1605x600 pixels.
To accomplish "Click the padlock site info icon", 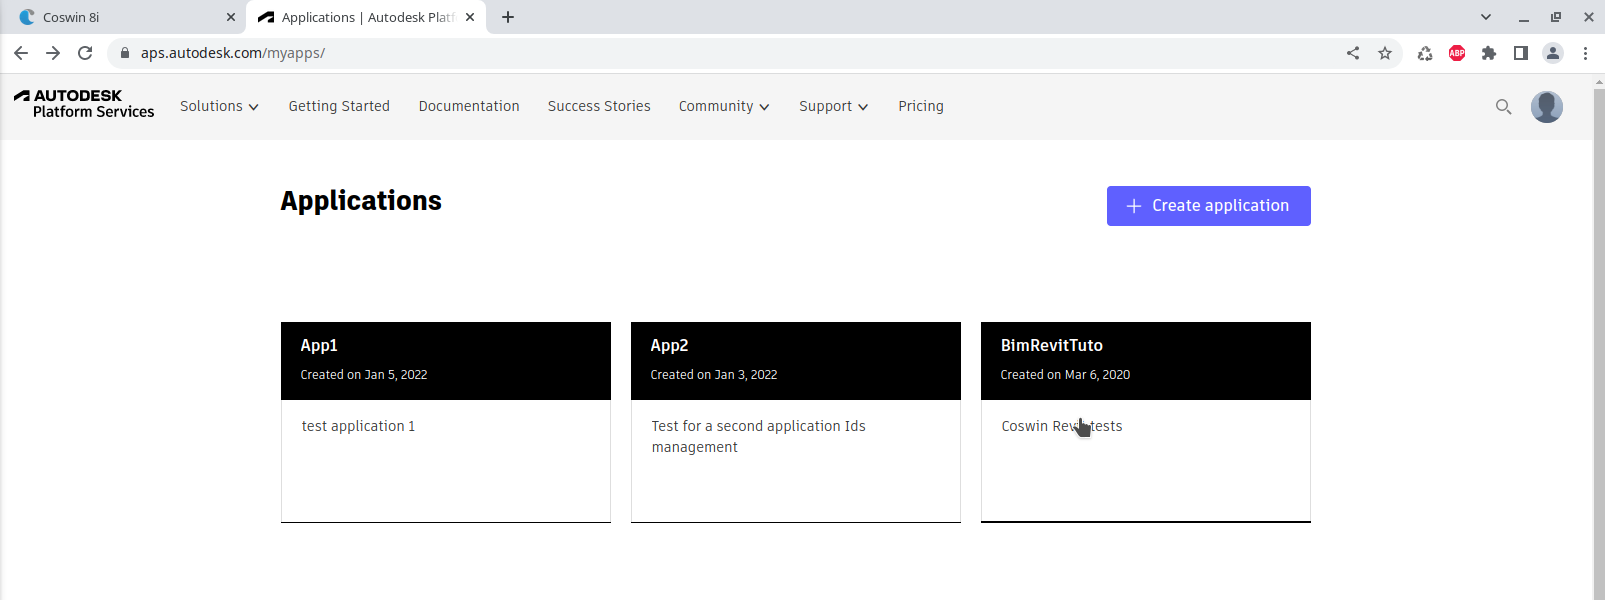I will tap(125, 53).
